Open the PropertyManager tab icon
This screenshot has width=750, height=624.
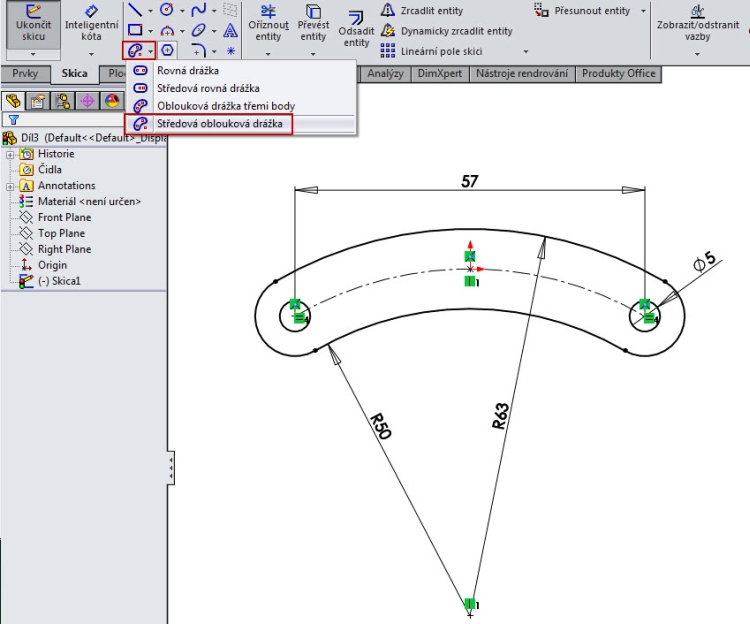pyautogui.click(x=38, y=101)
